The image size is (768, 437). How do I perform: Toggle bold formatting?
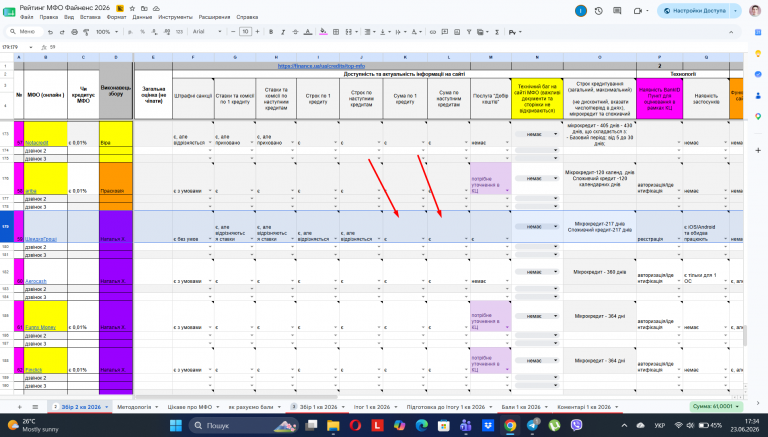pos(271,32)
